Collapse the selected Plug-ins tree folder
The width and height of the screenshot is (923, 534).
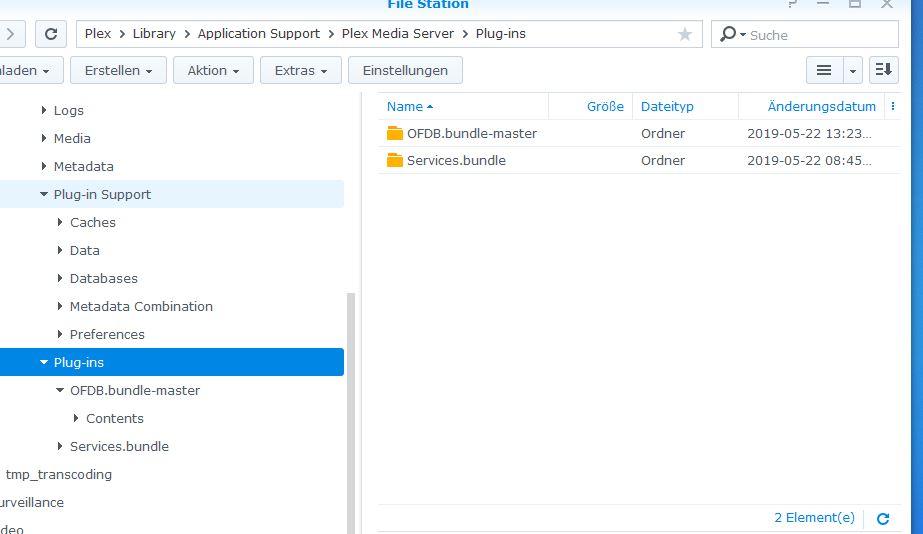(44, 362)
